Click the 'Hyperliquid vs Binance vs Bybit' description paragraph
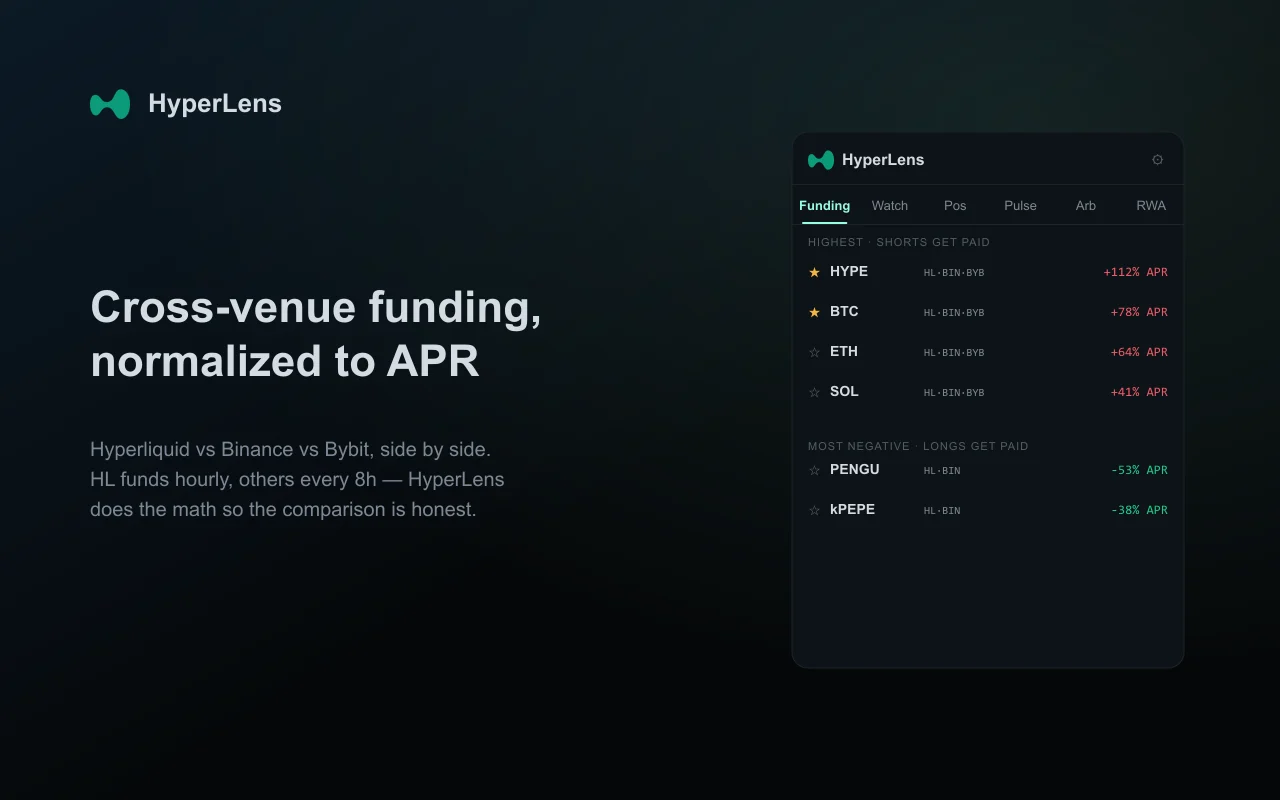Screen dimensions: 1280x800 (297, 479)
